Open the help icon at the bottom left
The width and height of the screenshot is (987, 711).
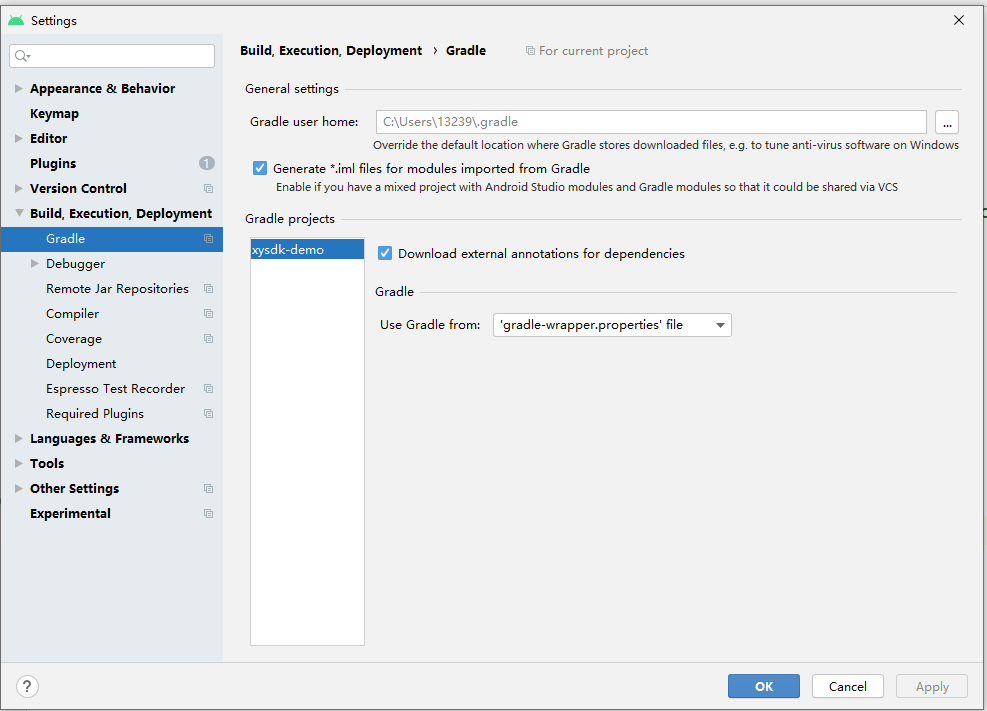[x=26, y=686]
